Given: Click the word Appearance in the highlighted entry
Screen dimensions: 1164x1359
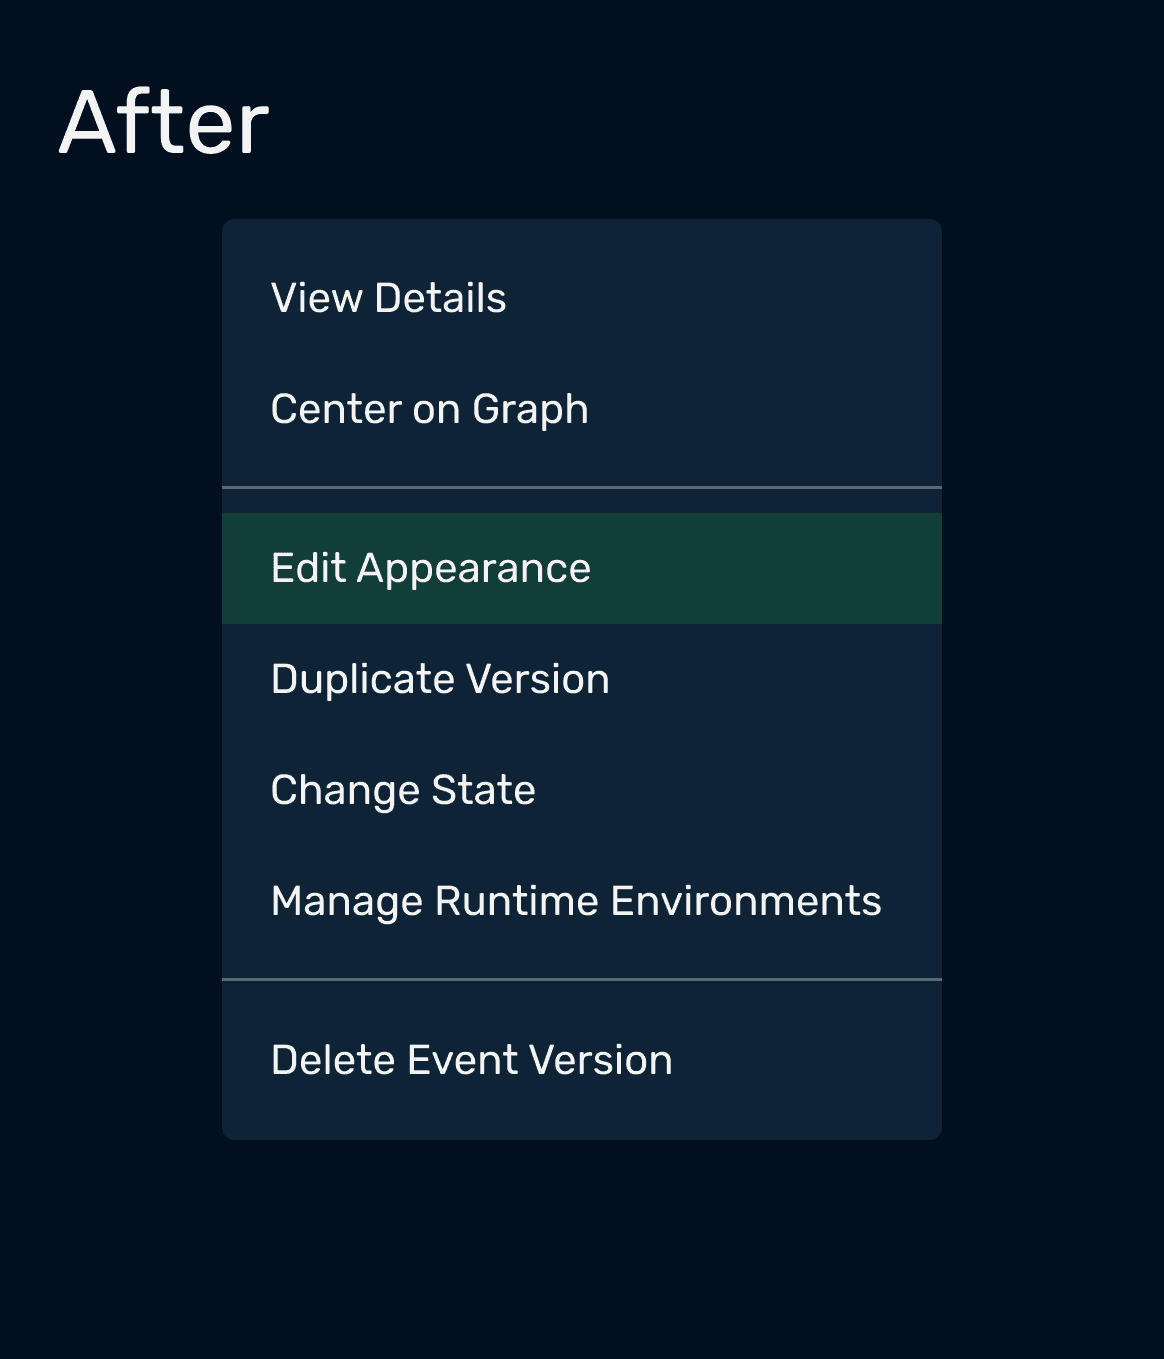Looking at the screenshot, I should point(474,570).
